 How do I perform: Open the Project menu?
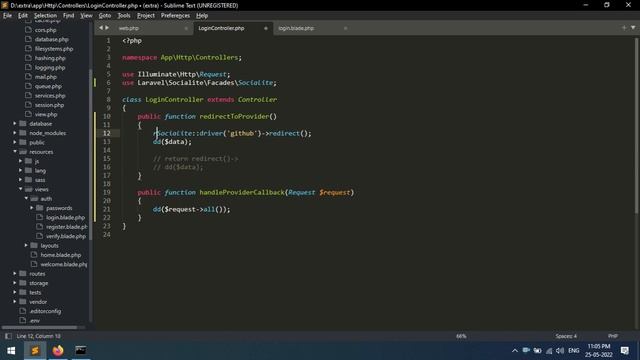click(x=146, y=16)
